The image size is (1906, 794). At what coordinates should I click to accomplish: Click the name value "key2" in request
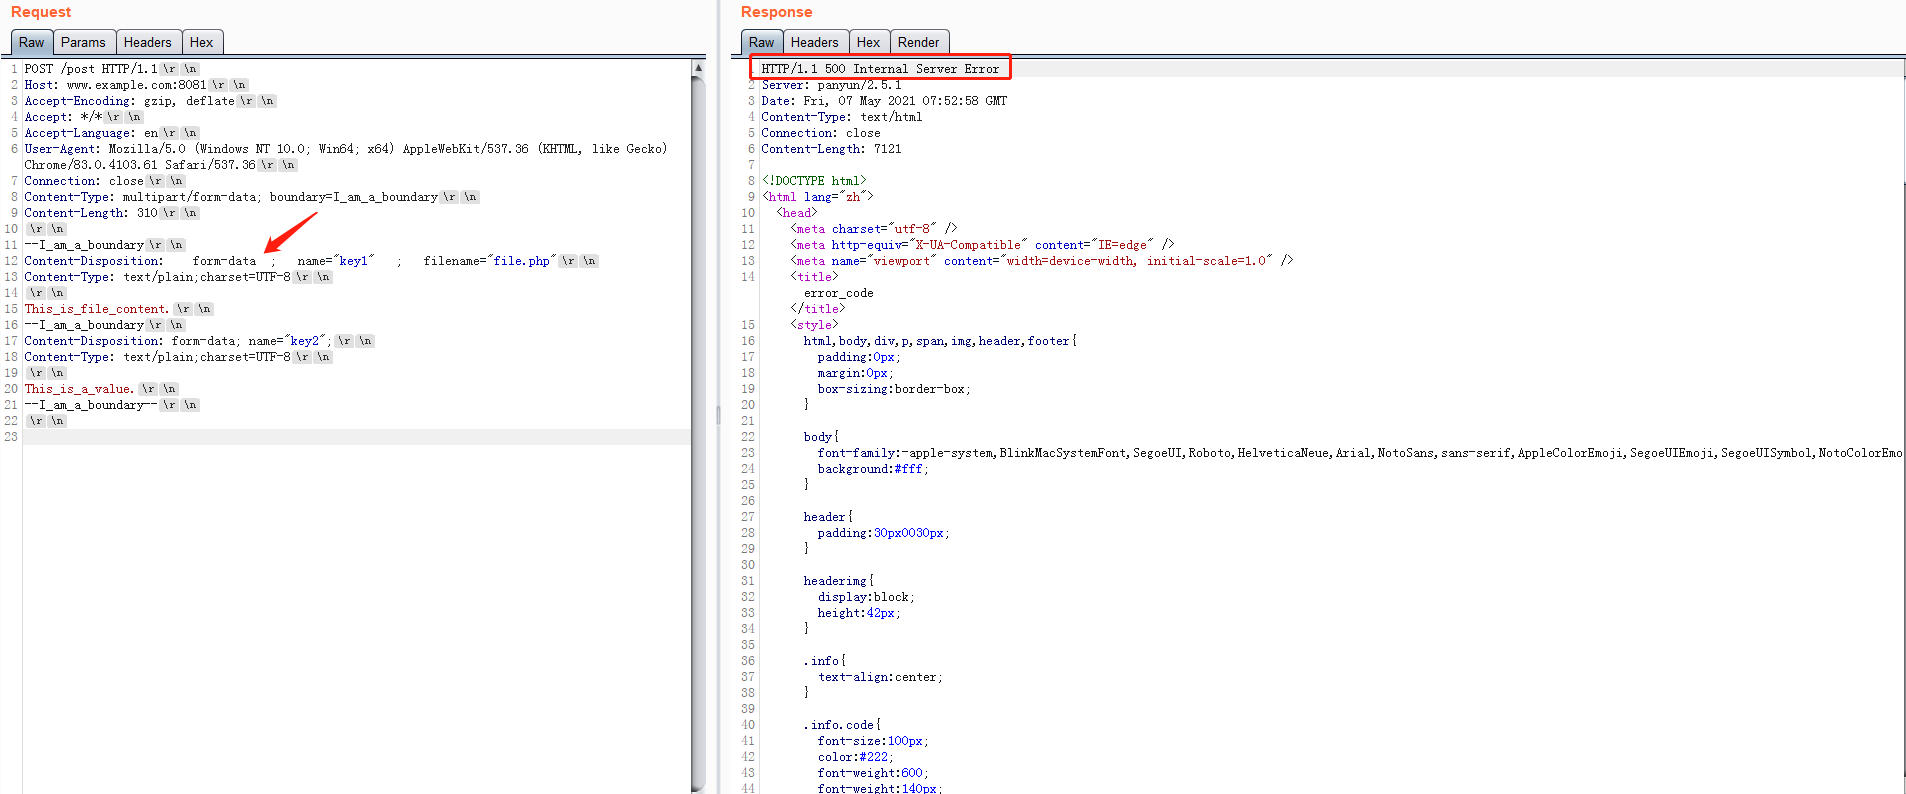[304, 341]
